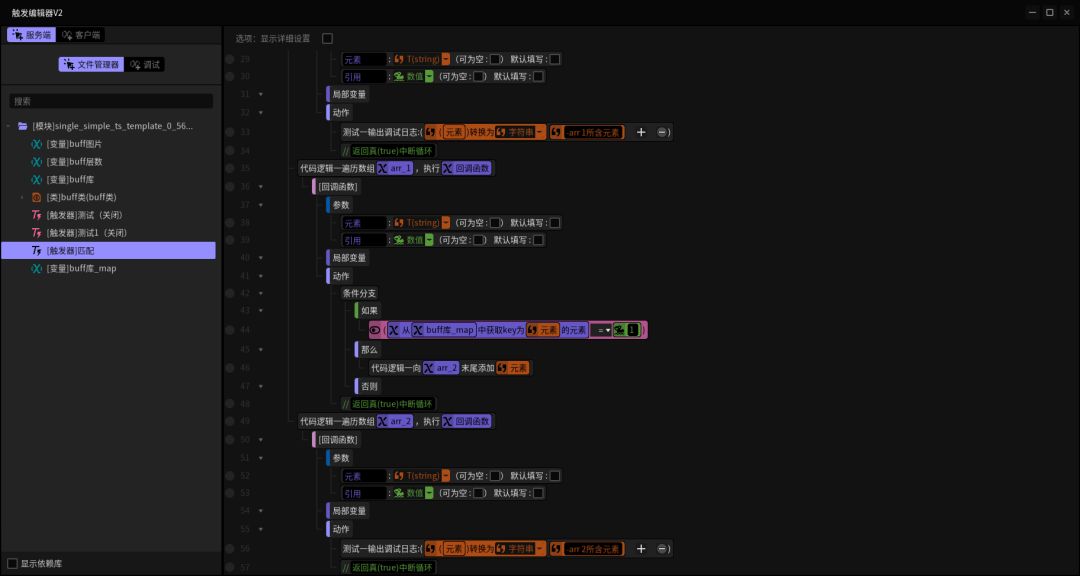
Task: Click the variable icon beside [变量]buff库
Action: (37, 180)
